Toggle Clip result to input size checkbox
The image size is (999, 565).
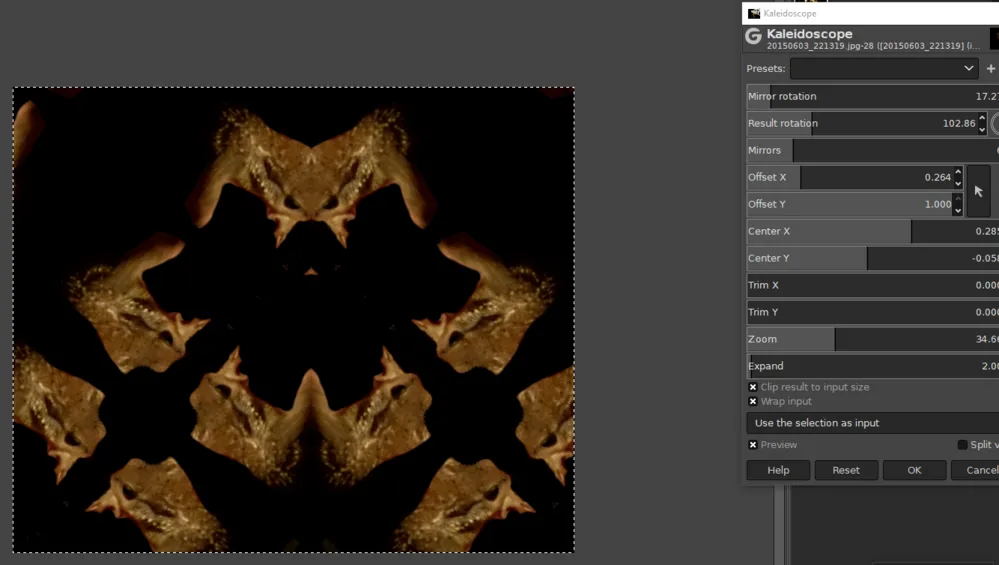[753, 387]
